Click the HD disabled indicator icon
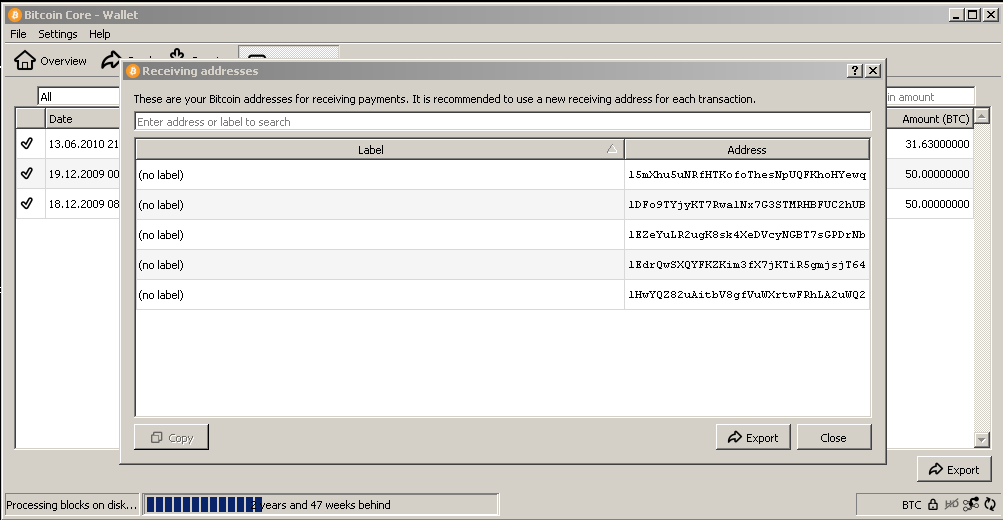This screenshot has width=1003, height=520. click(952, 505)
